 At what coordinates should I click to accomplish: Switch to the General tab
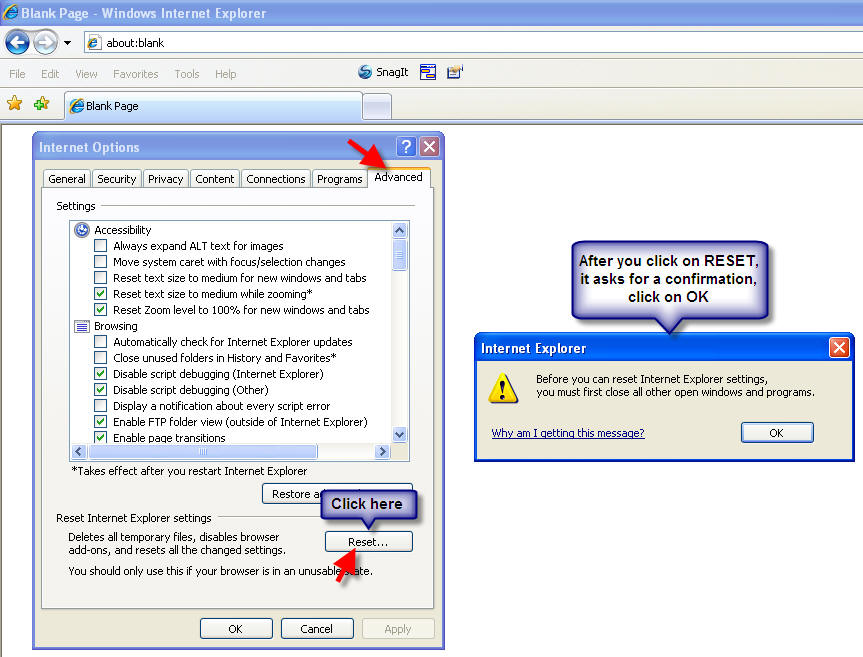67,179
